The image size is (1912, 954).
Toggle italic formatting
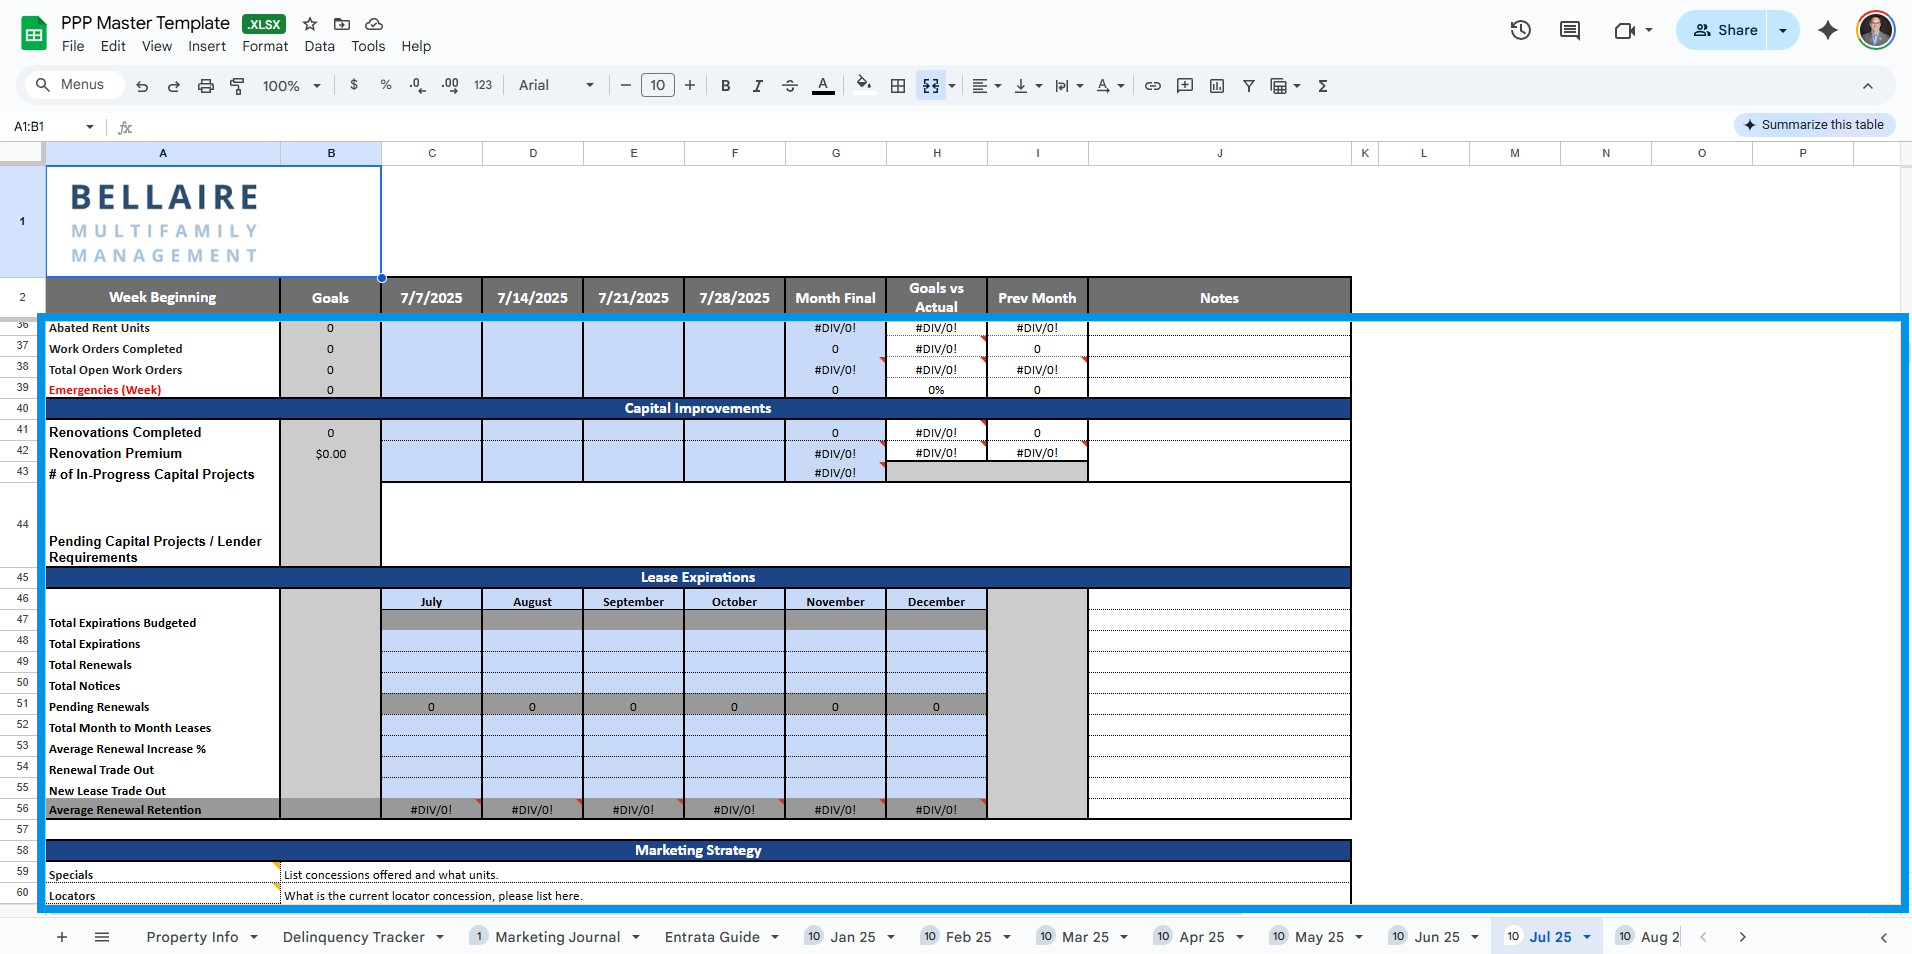point(758,86)
